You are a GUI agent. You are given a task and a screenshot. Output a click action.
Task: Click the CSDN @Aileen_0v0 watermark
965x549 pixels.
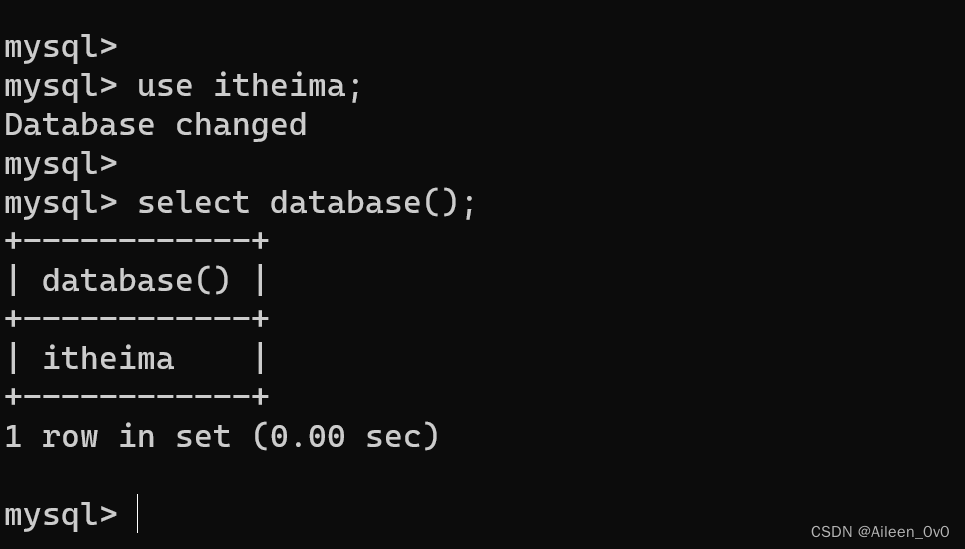tap(879, 532)
